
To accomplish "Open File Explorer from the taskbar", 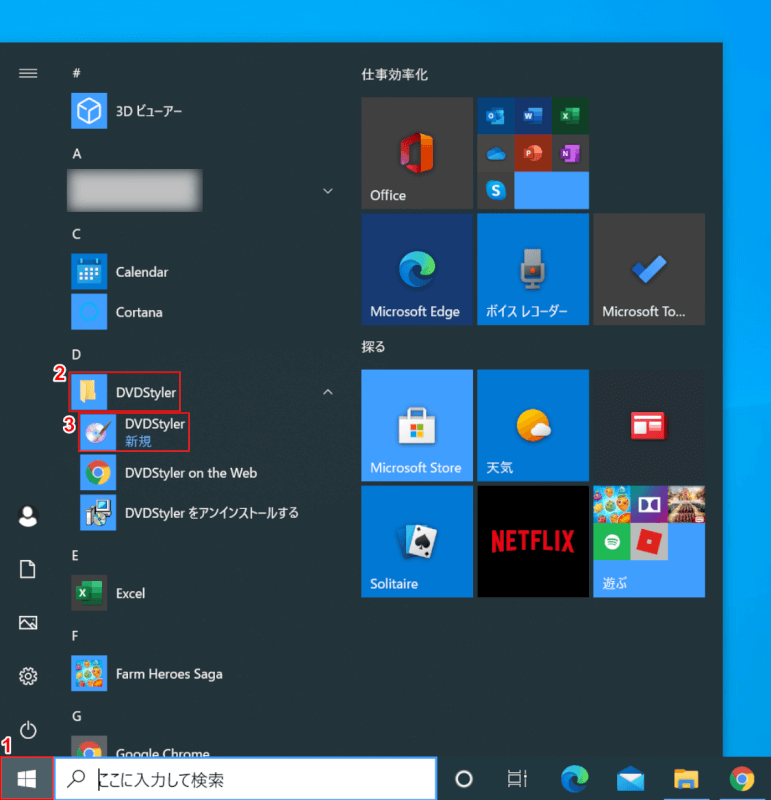I will pos(686,779).
